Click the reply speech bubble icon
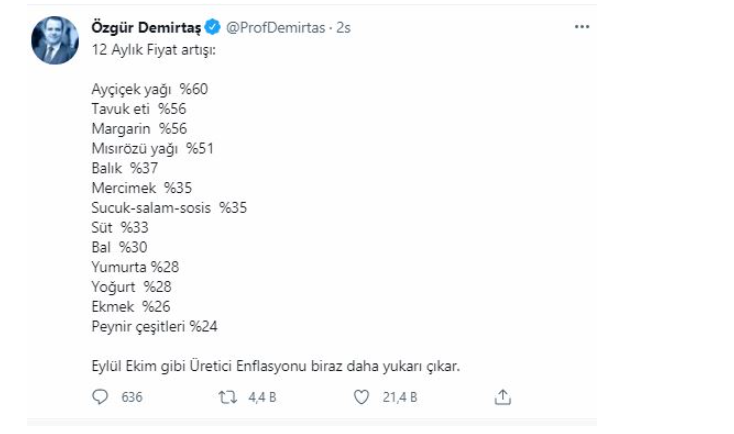Screen dimensions: 734x434 99,397
